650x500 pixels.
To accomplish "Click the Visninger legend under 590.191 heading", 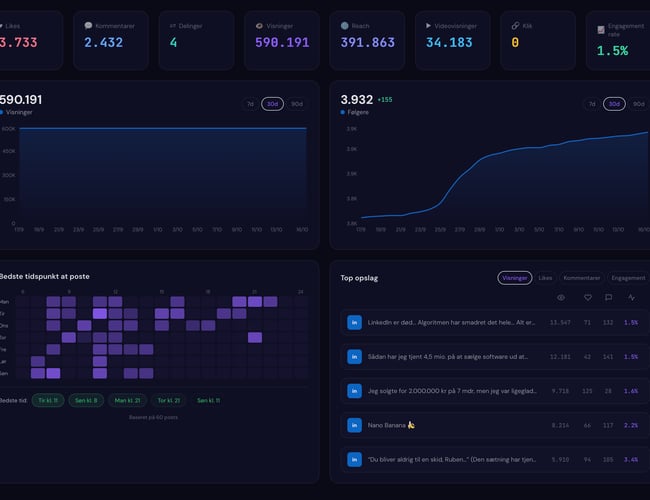I will click(x=19, y=112).
